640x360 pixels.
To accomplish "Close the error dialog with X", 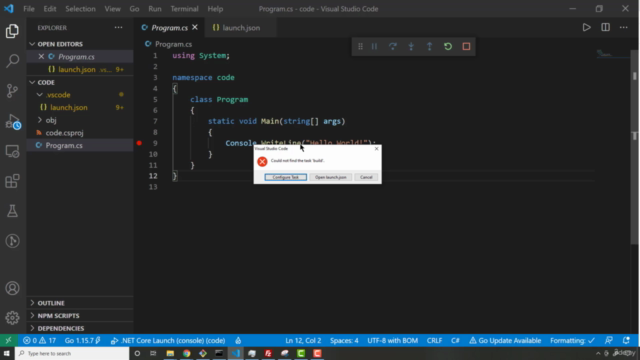I will click(x=376, y=149).
